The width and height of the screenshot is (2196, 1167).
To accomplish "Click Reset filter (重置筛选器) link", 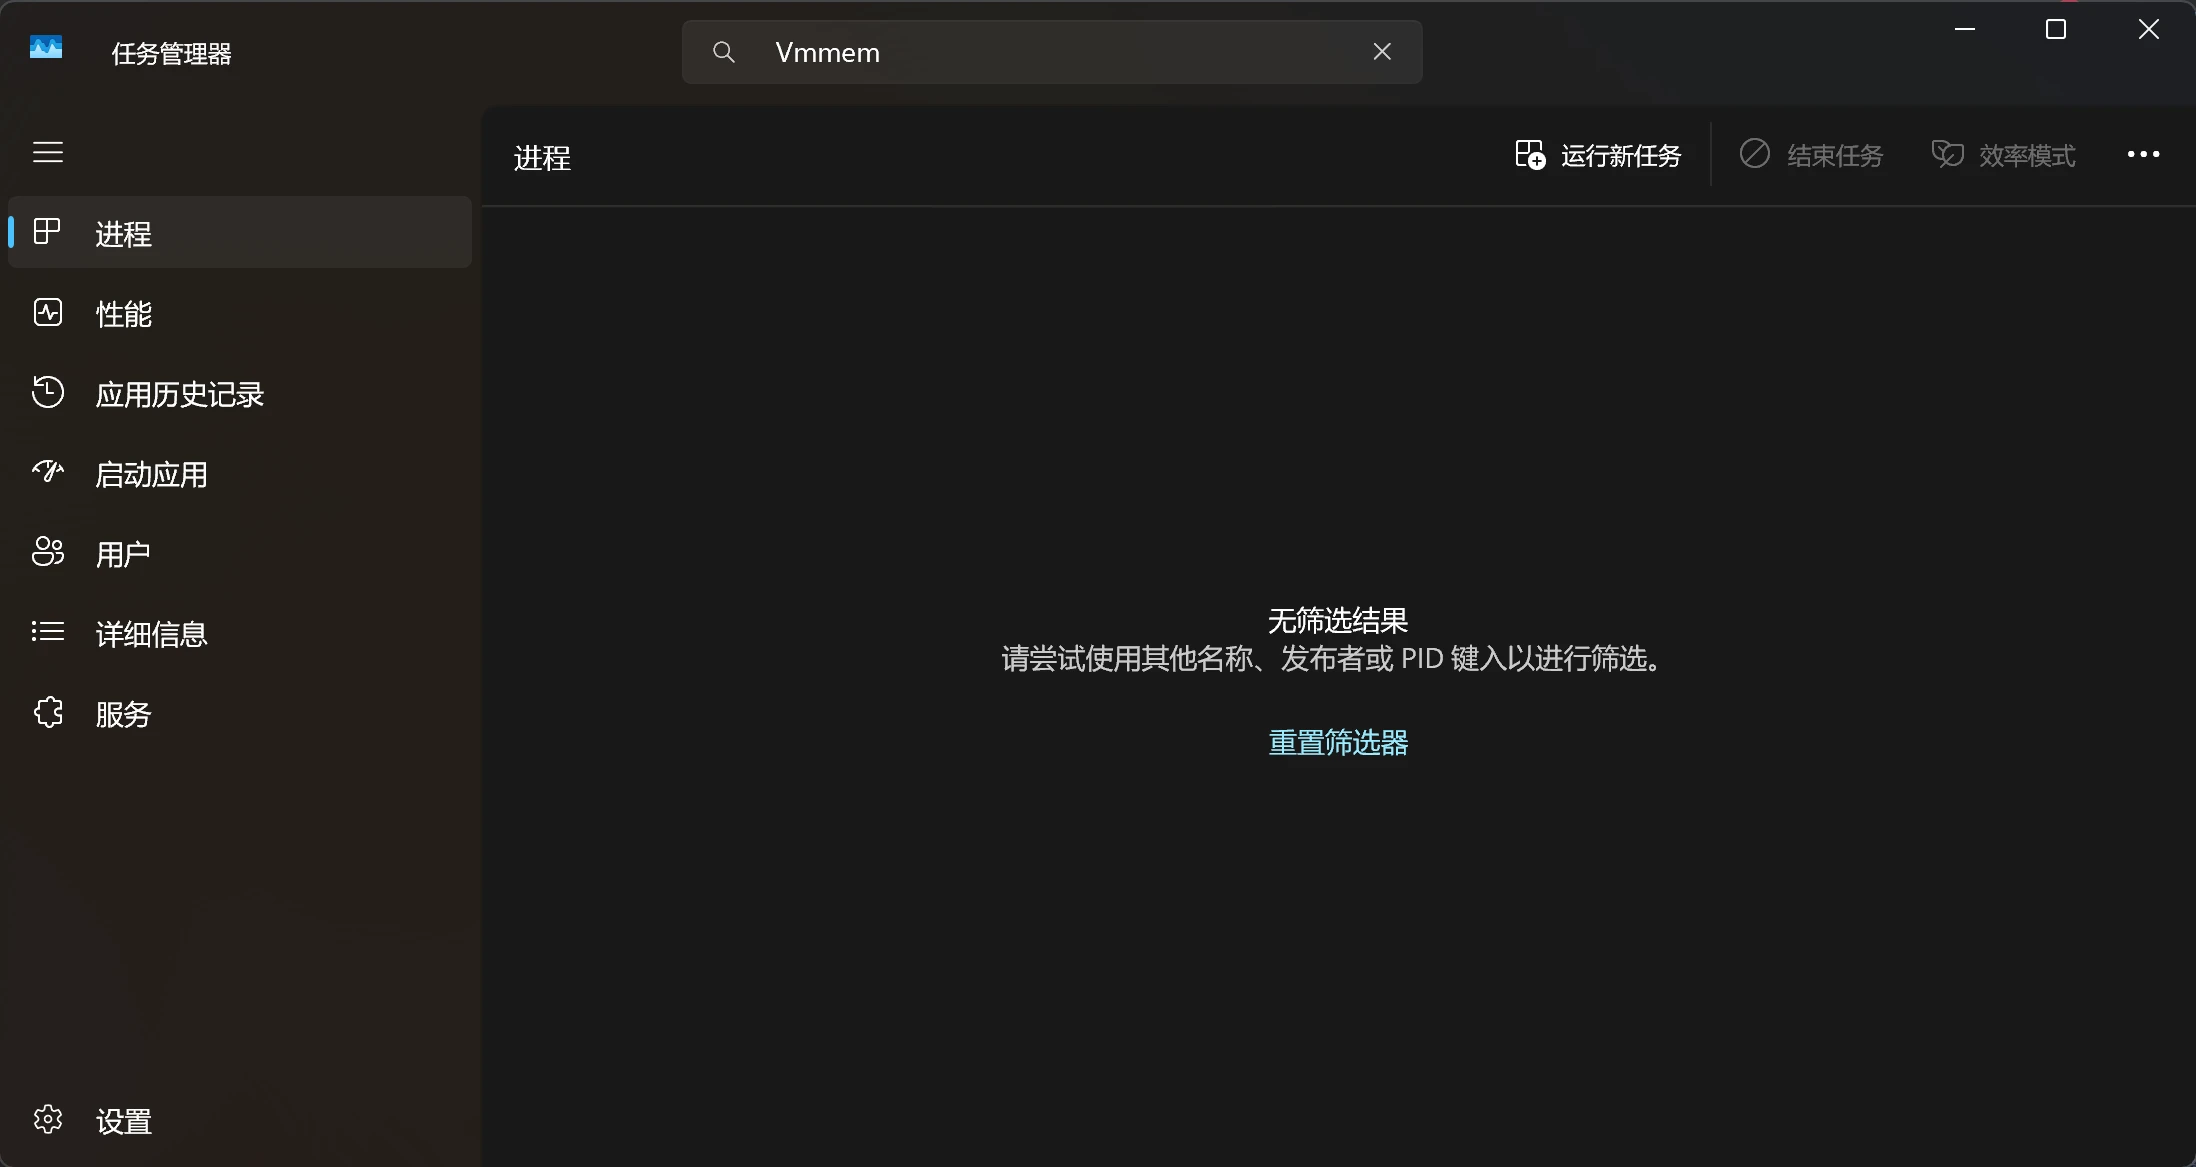I will (x=1338, y=742).
